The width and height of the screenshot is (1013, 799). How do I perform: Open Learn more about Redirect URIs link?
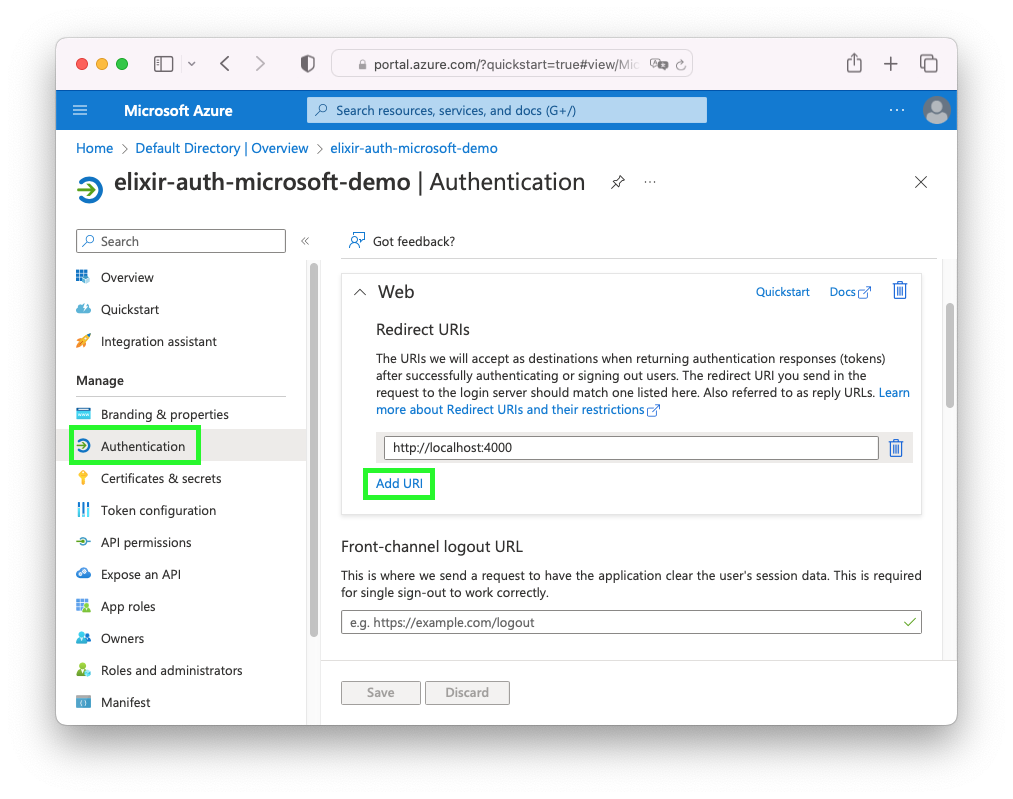pyautogui.click(x=517, y=410)
